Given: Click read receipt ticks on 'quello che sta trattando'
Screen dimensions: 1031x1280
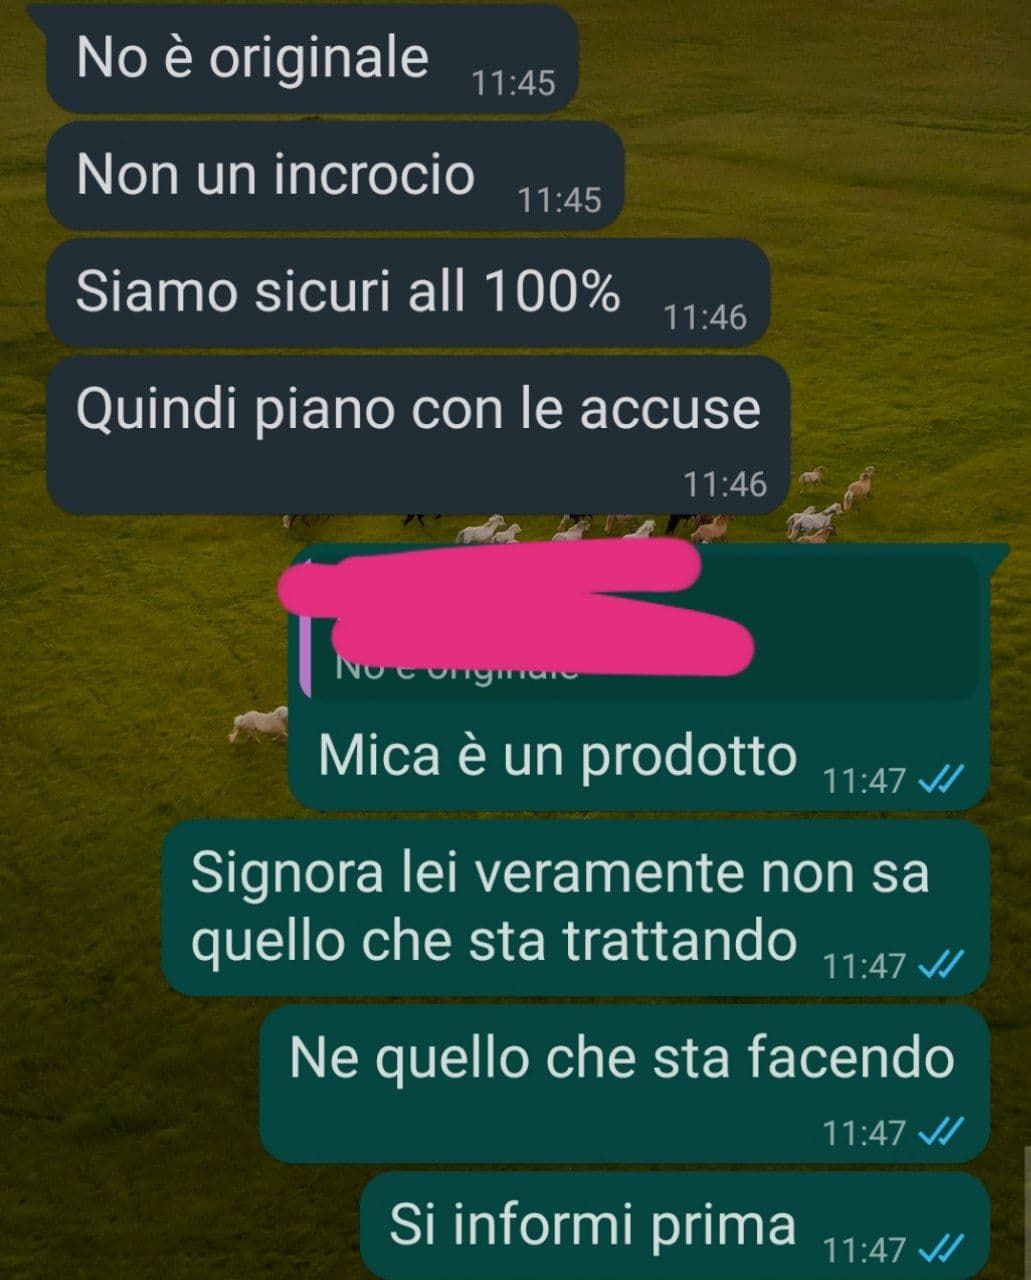Looking at the screenshot, I should (x=940, y=965).
